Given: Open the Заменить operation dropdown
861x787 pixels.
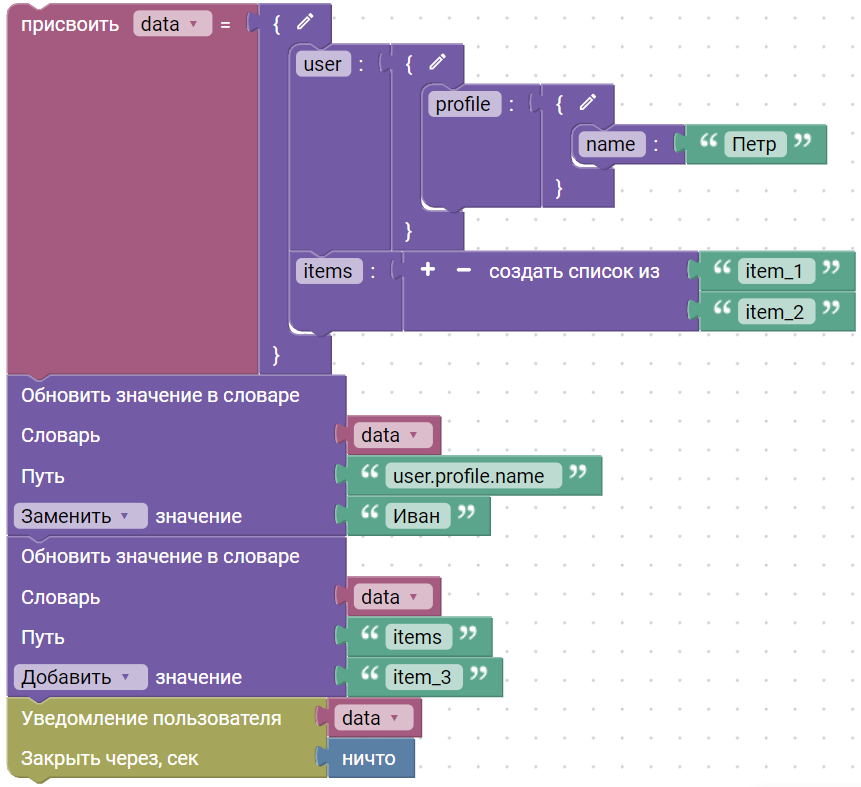Looking at the screenshot, I should click(x=80, y=516).
